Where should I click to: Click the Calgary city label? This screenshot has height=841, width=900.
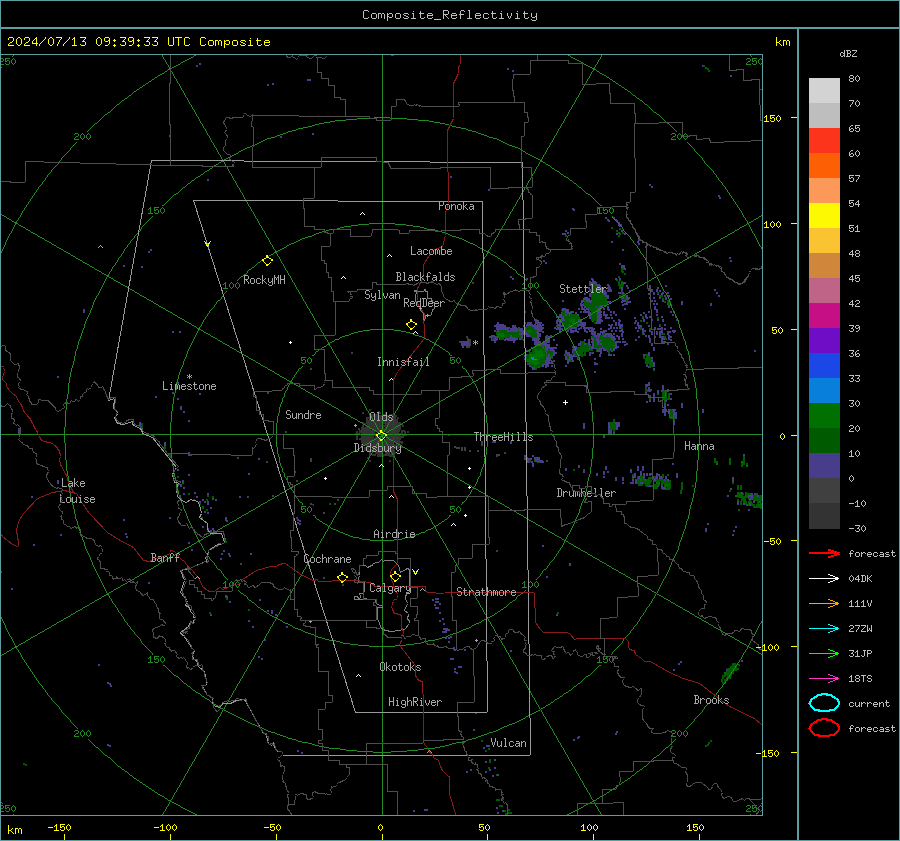coord(390,588)
